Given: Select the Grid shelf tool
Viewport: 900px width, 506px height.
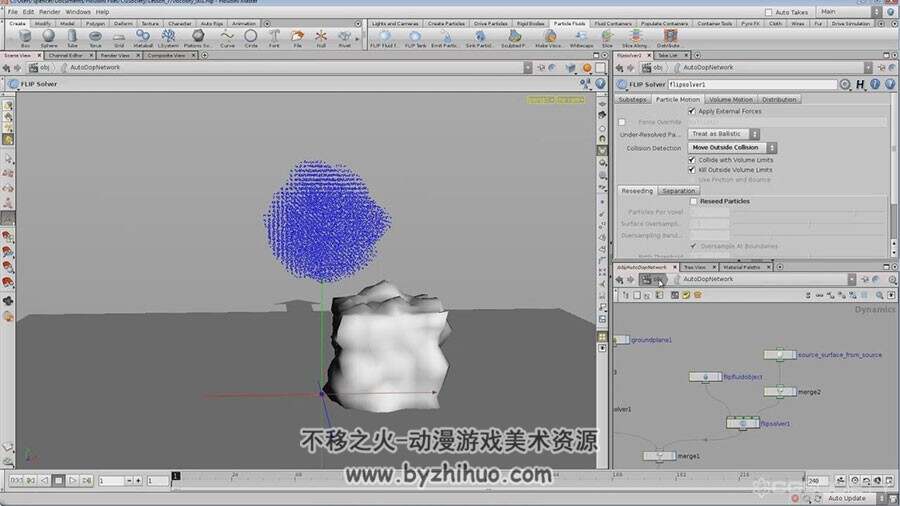Looking at the screenshot, I should pyautogui.click(x=119, y=38).
